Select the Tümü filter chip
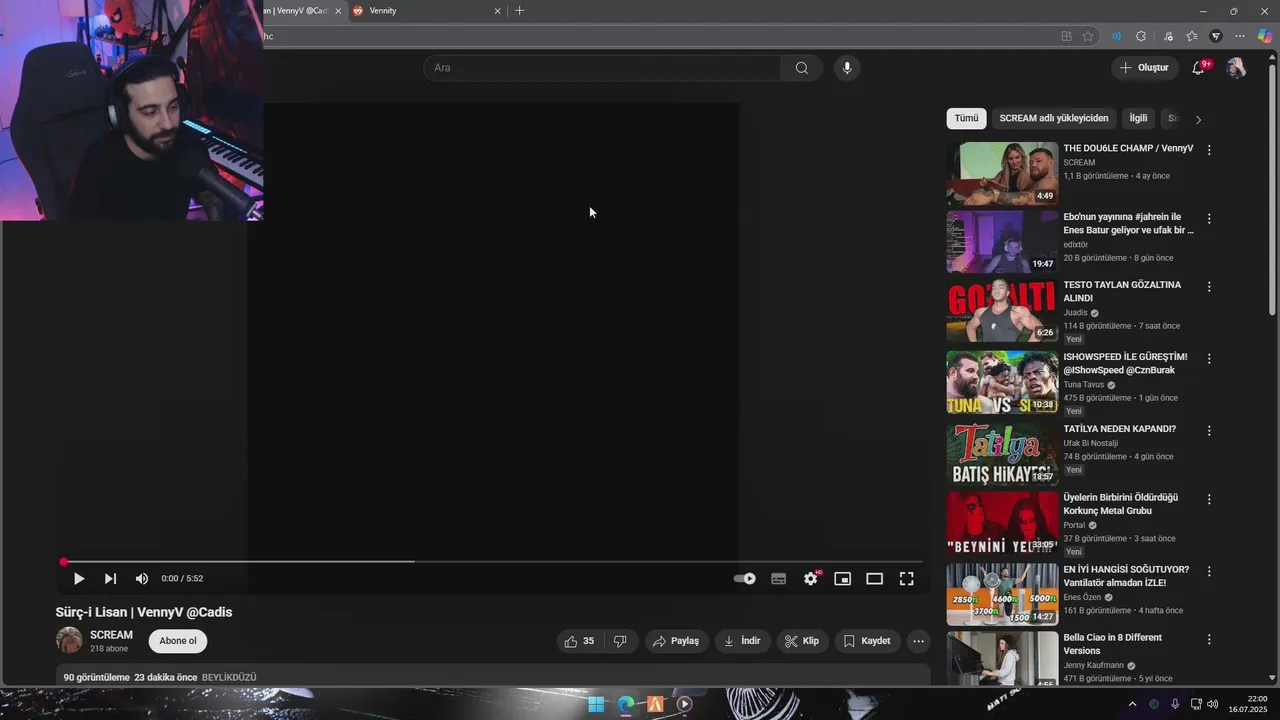 tap(966, 118)
